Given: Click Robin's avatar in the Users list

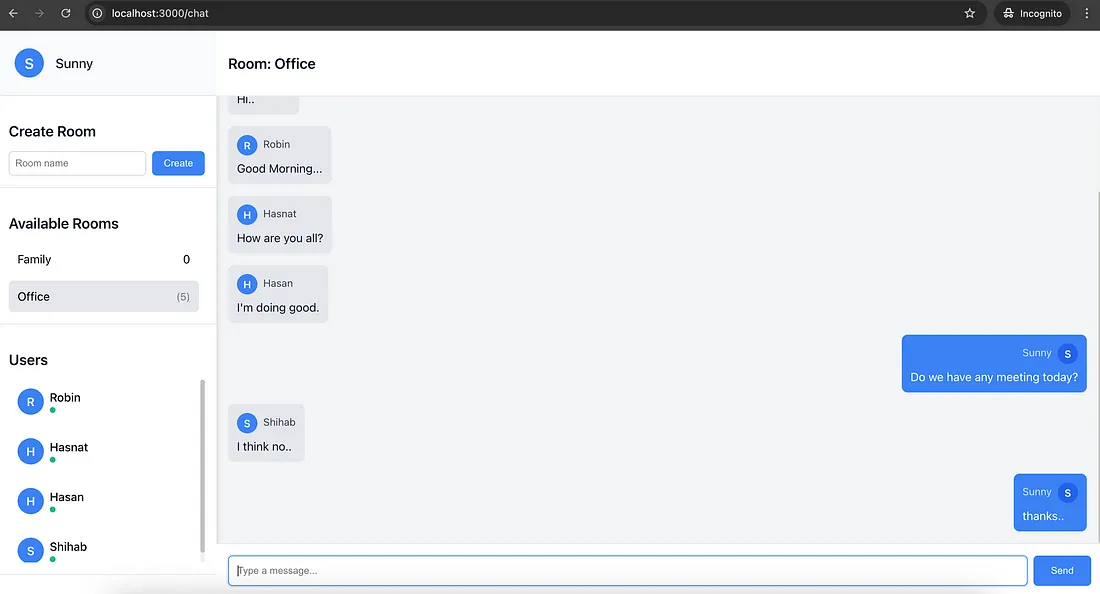Looking at the screenshot, I should pyautogui.click(x=31, y=402).
